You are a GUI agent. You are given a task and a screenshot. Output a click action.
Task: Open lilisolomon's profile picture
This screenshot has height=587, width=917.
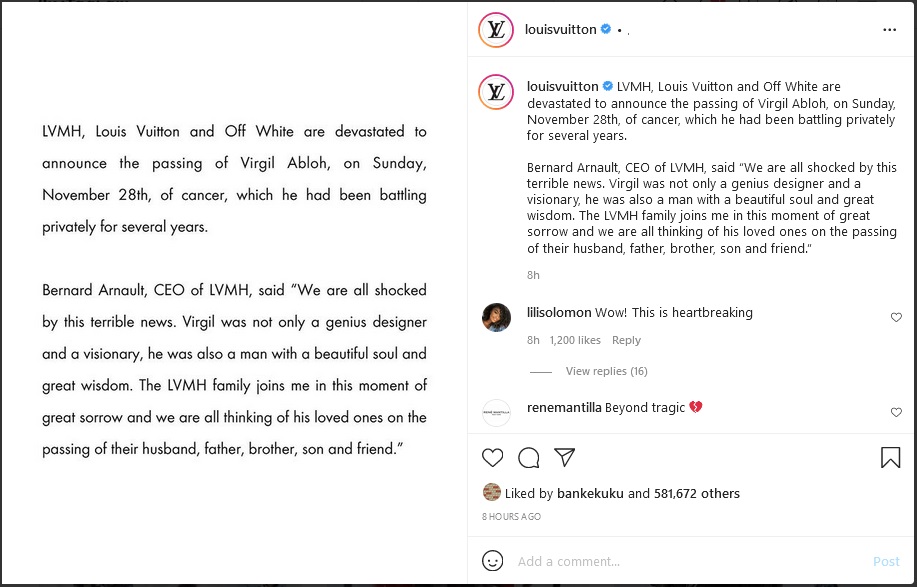click(496, 317)
